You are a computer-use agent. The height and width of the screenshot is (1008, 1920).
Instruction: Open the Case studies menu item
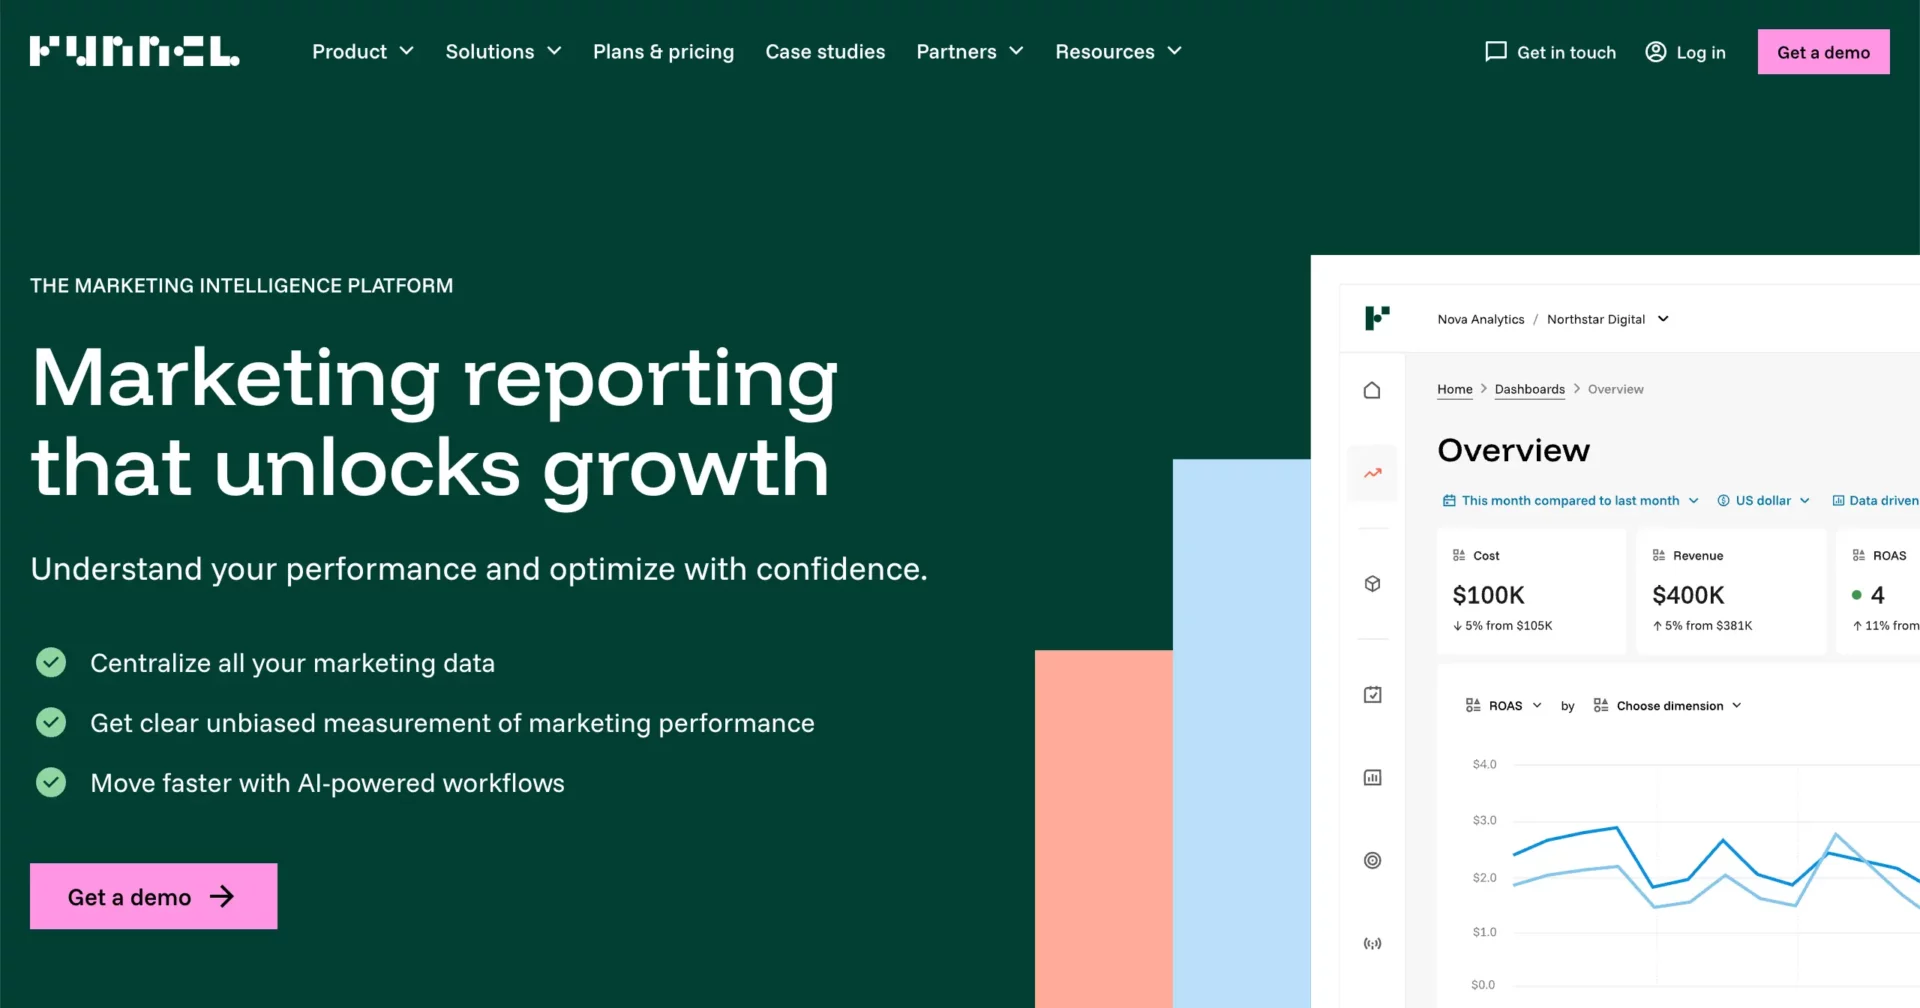825,51
